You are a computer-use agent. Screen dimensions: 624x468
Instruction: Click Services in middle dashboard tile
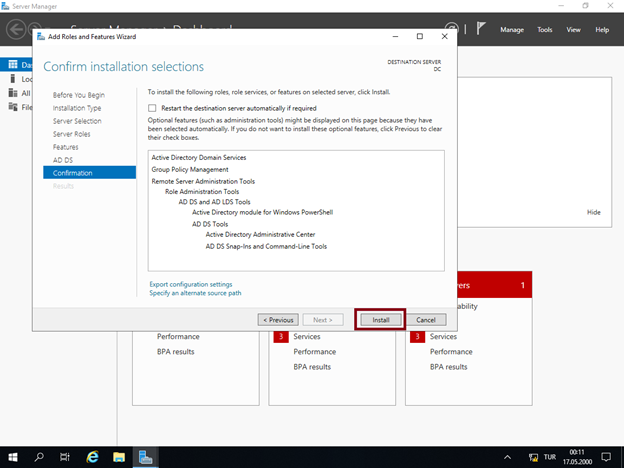click(x=307, y=337)
